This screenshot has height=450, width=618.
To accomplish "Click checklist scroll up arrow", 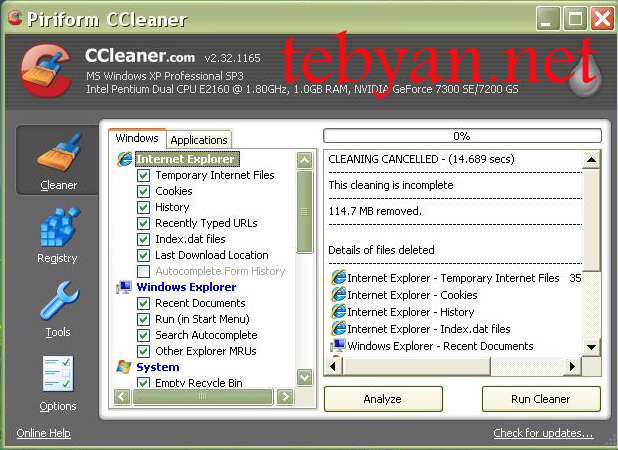I will (305, 160).
